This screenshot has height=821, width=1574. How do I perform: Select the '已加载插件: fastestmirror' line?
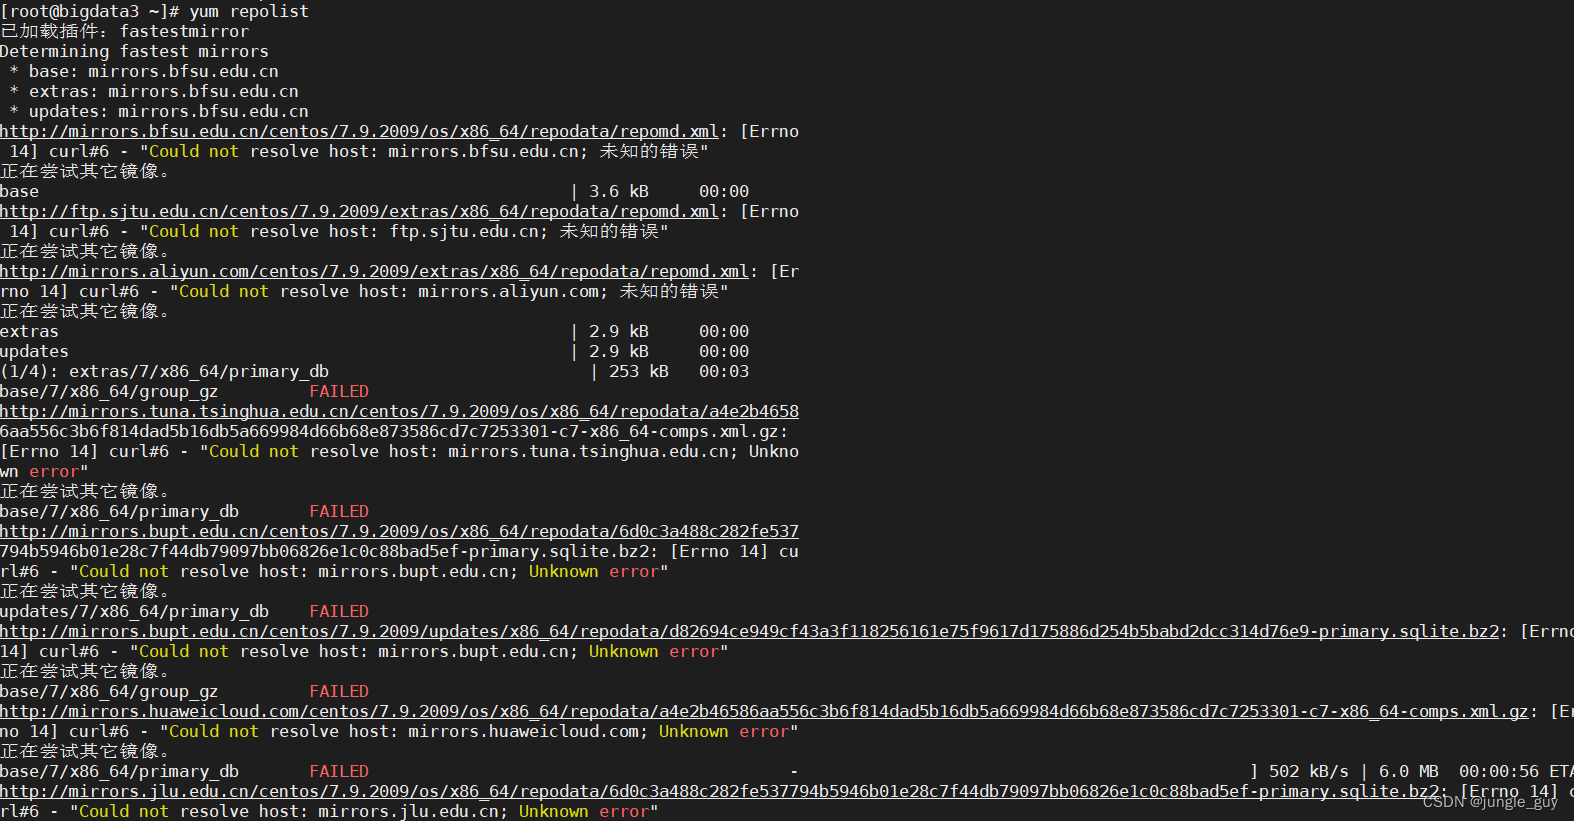[x=124, y=31]
